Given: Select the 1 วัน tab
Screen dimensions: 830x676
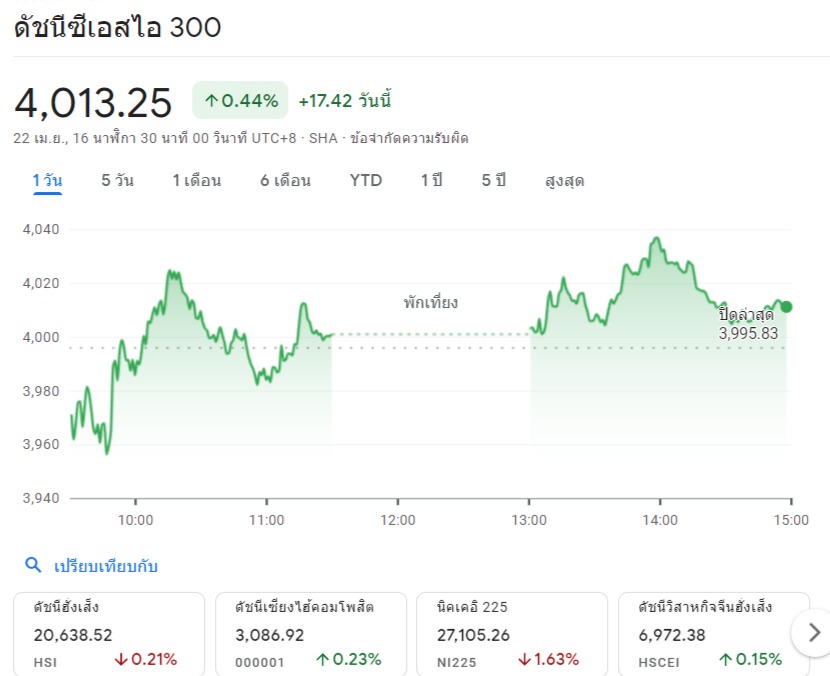Looking at the screenshot, I should pos(47,181).
